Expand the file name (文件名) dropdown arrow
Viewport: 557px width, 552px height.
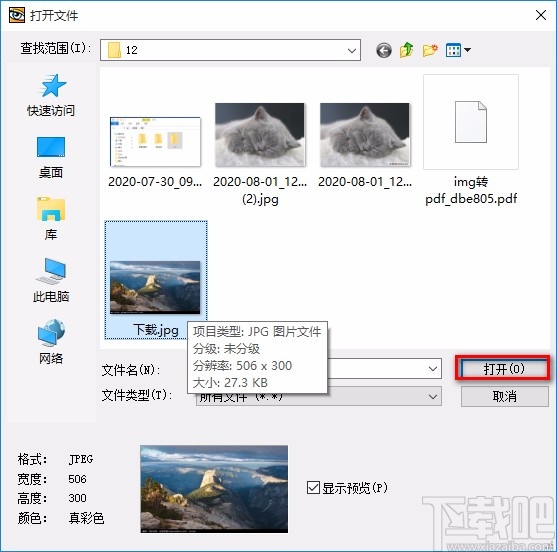point(433,369)
